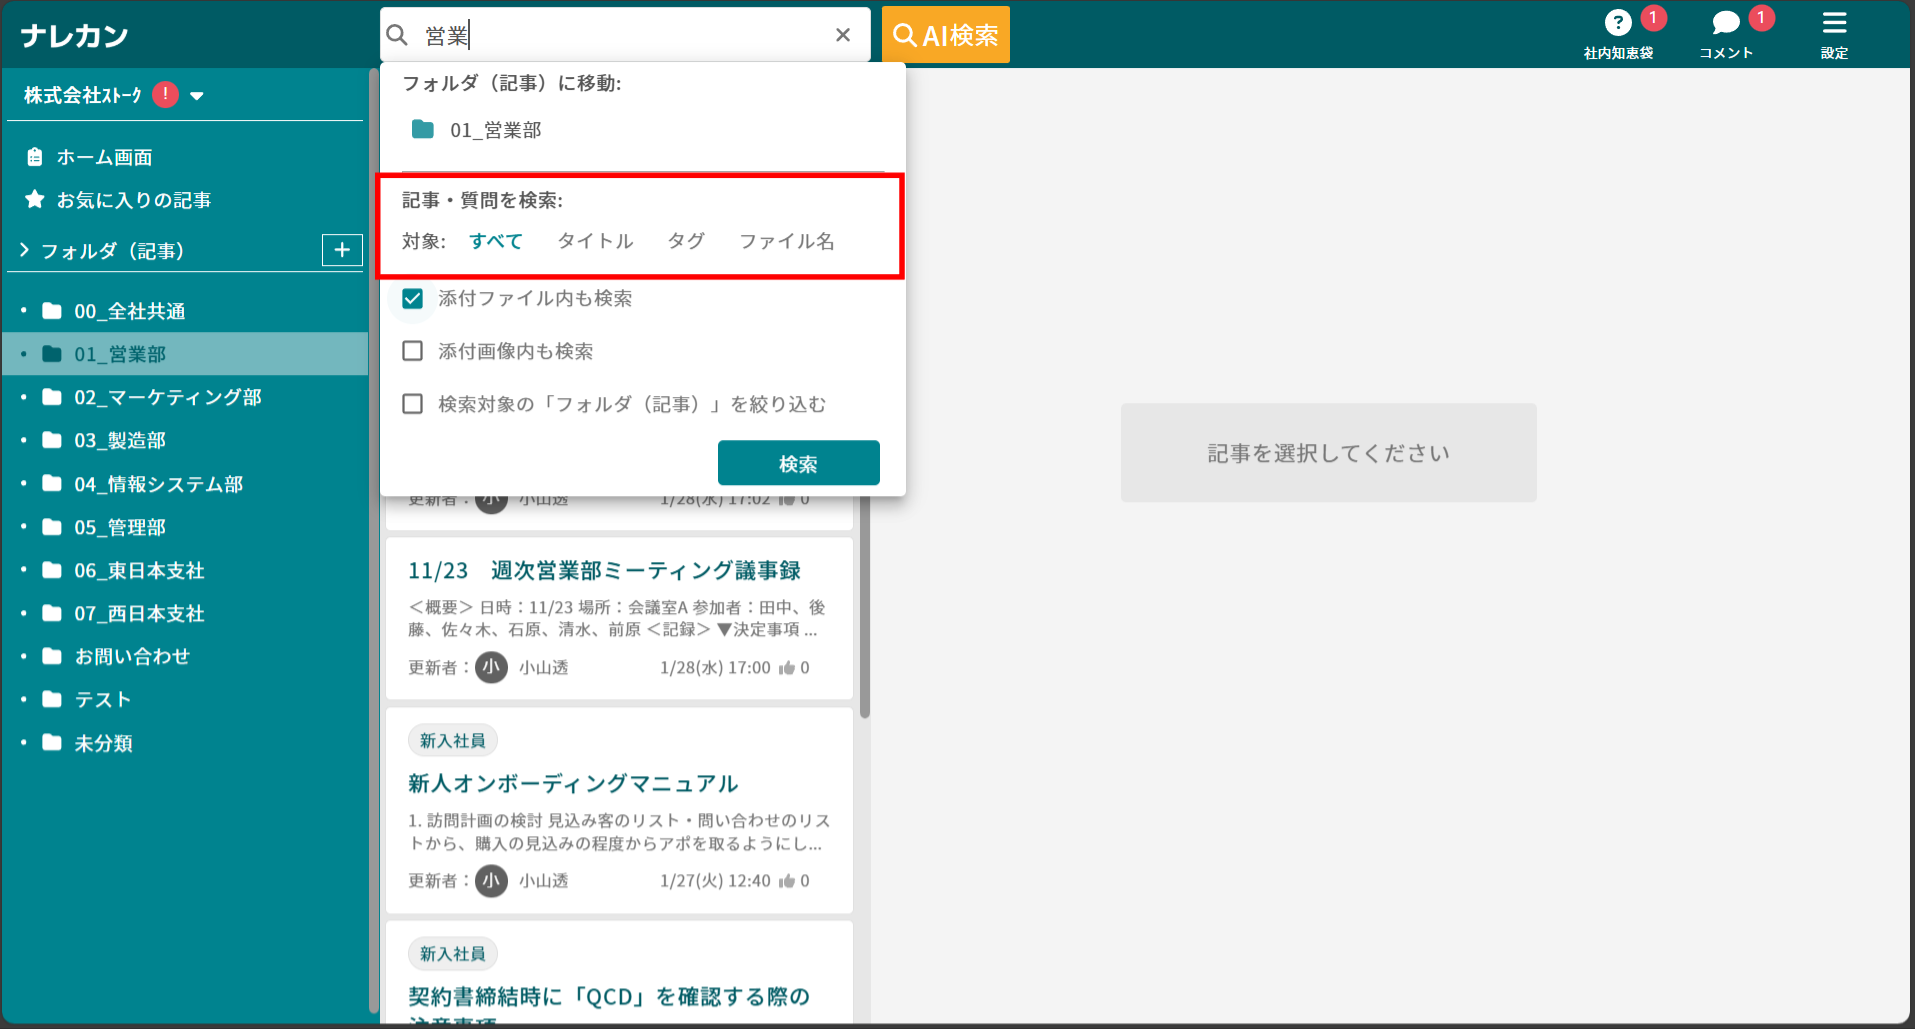Open the alert badge next to 株式会社ストーク
This screenshot has height=1029, width=1915.
click(x=164, y=93)
